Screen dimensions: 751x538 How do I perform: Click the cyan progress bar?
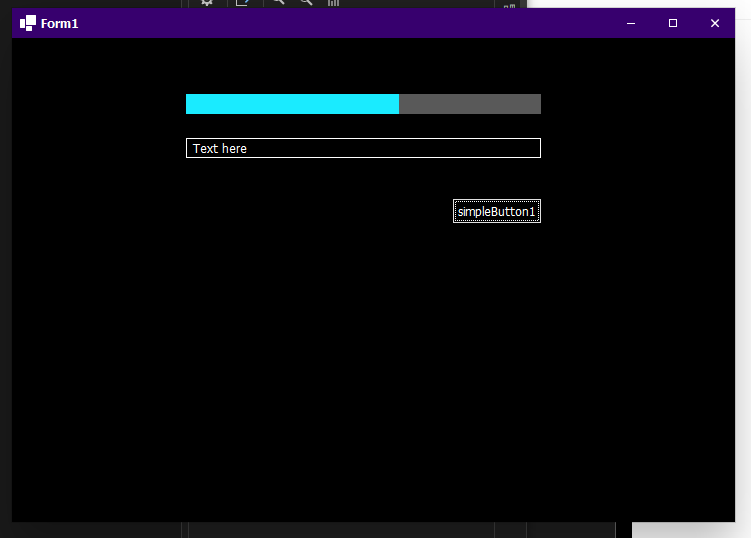click(x=363, y=104)
